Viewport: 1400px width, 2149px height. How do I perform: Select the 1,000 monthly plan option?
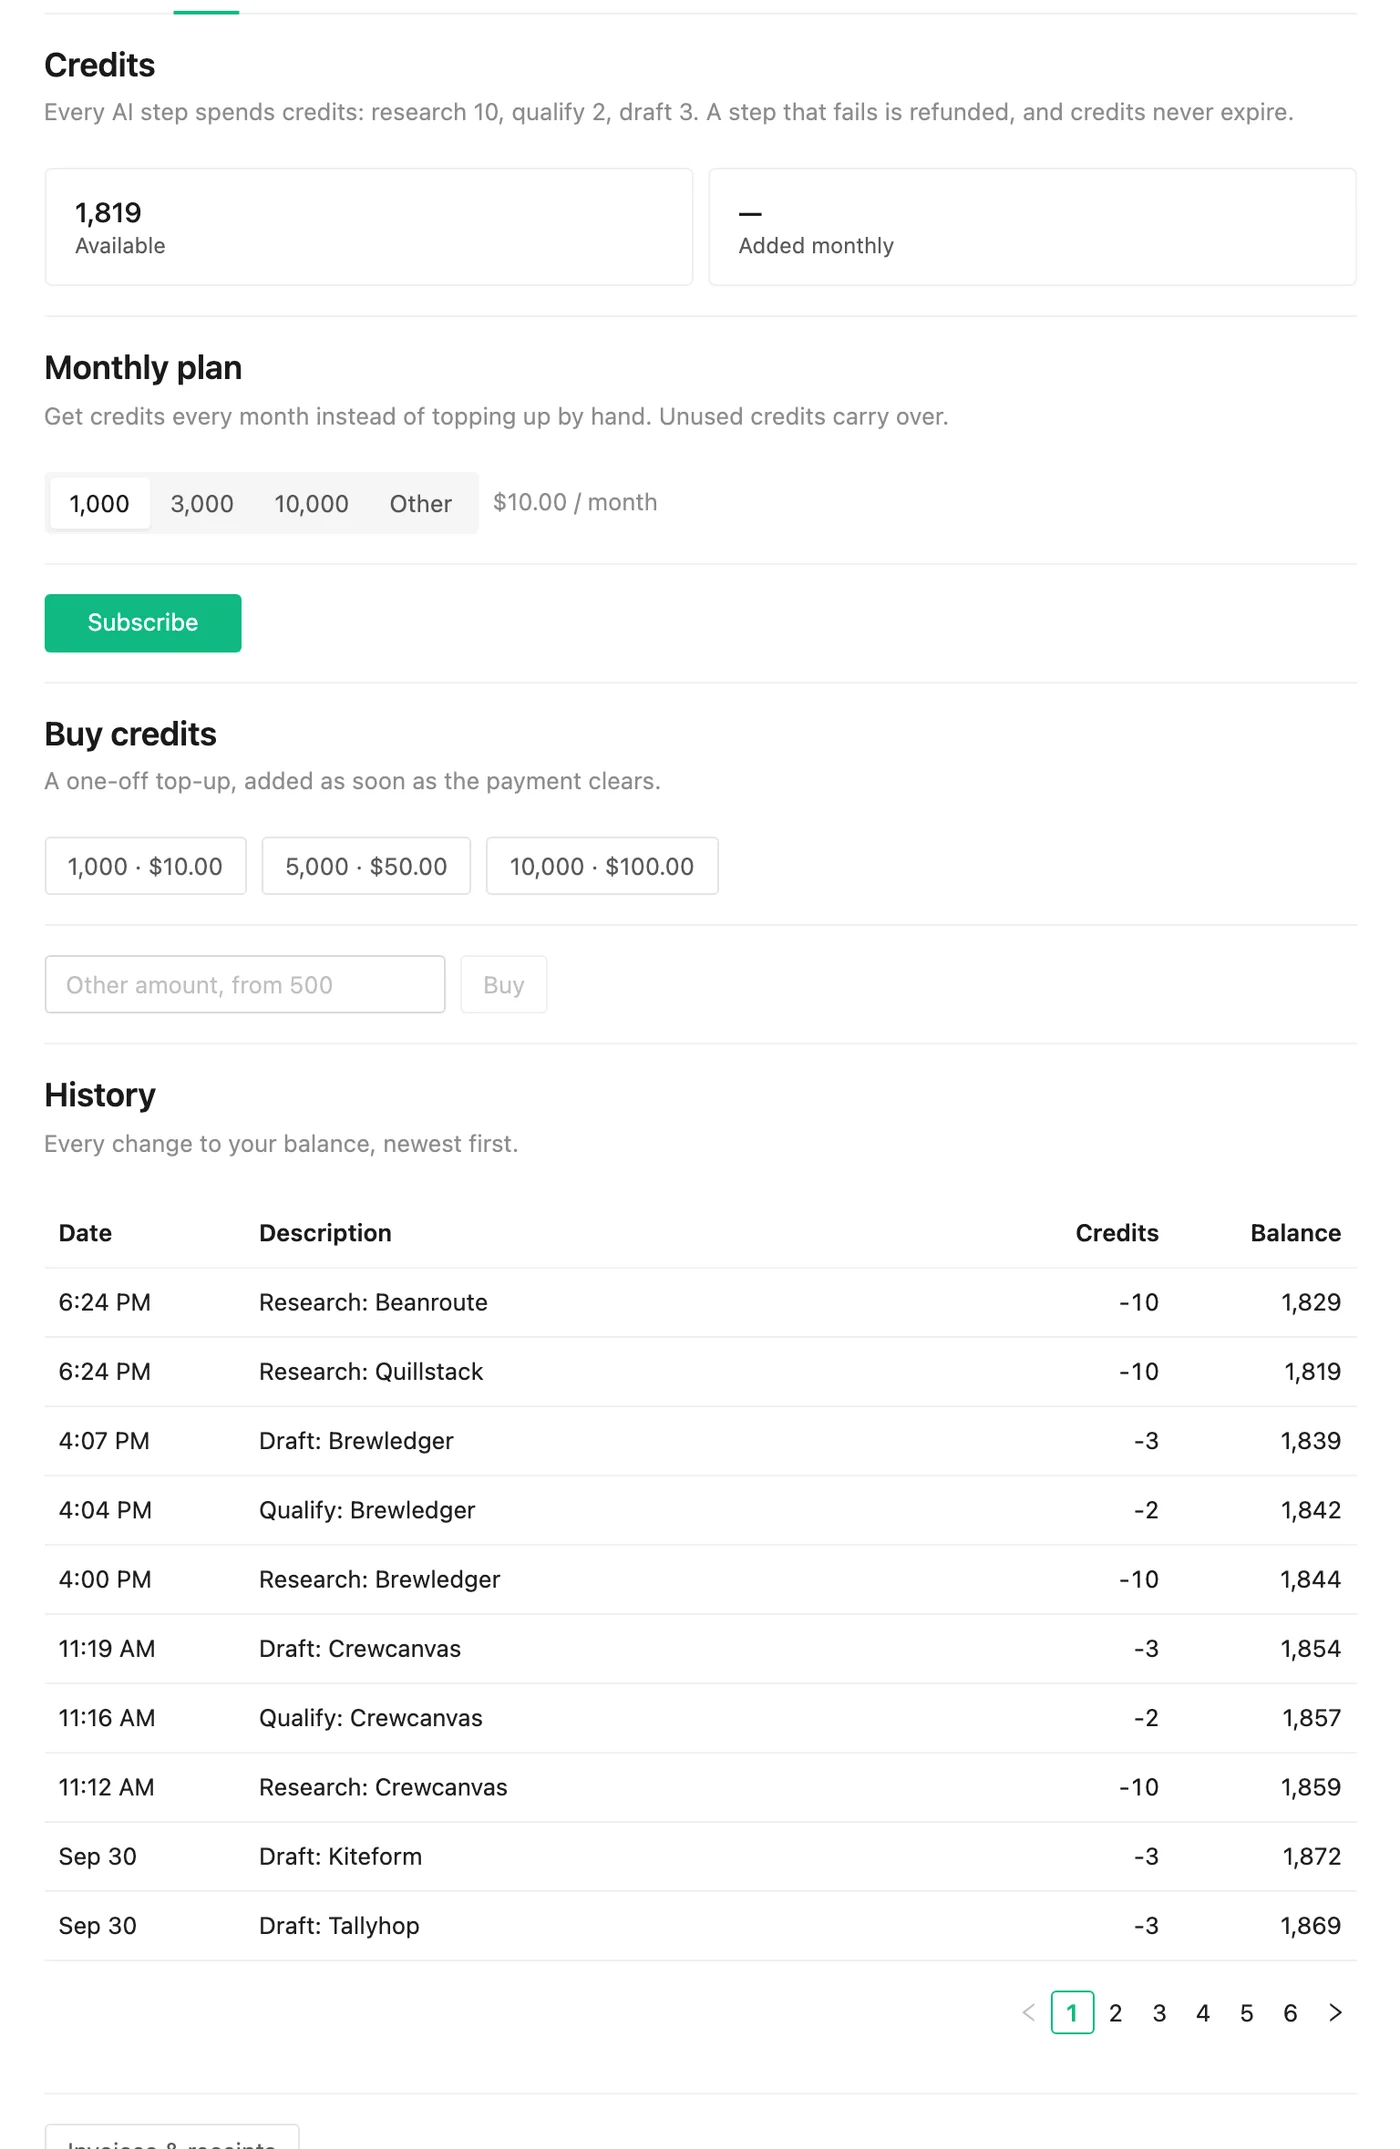coord(99,503)
